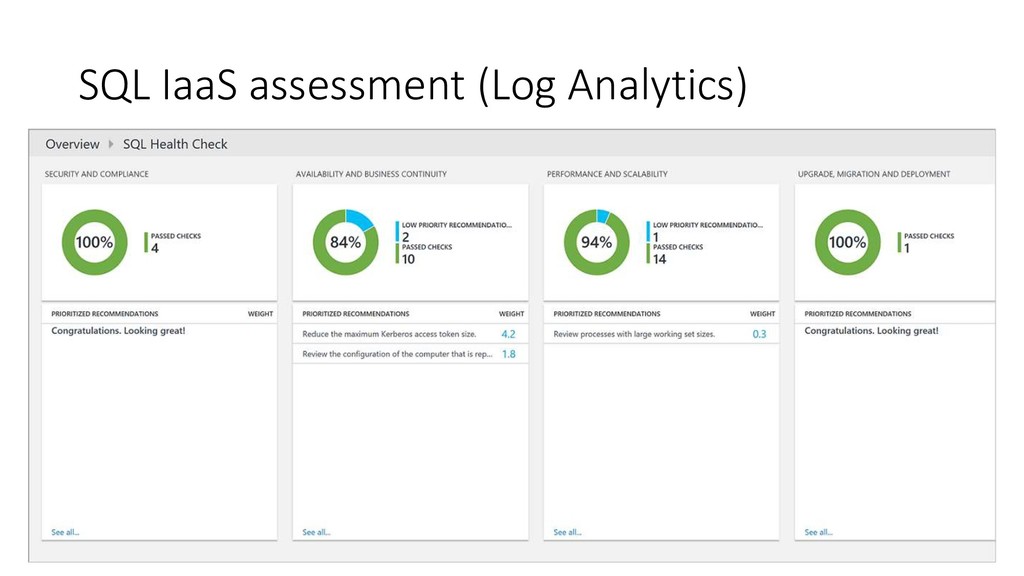Open Availability and Business Continuity 84% donut
Screen dimensions: 1024x576
[345, 242]
